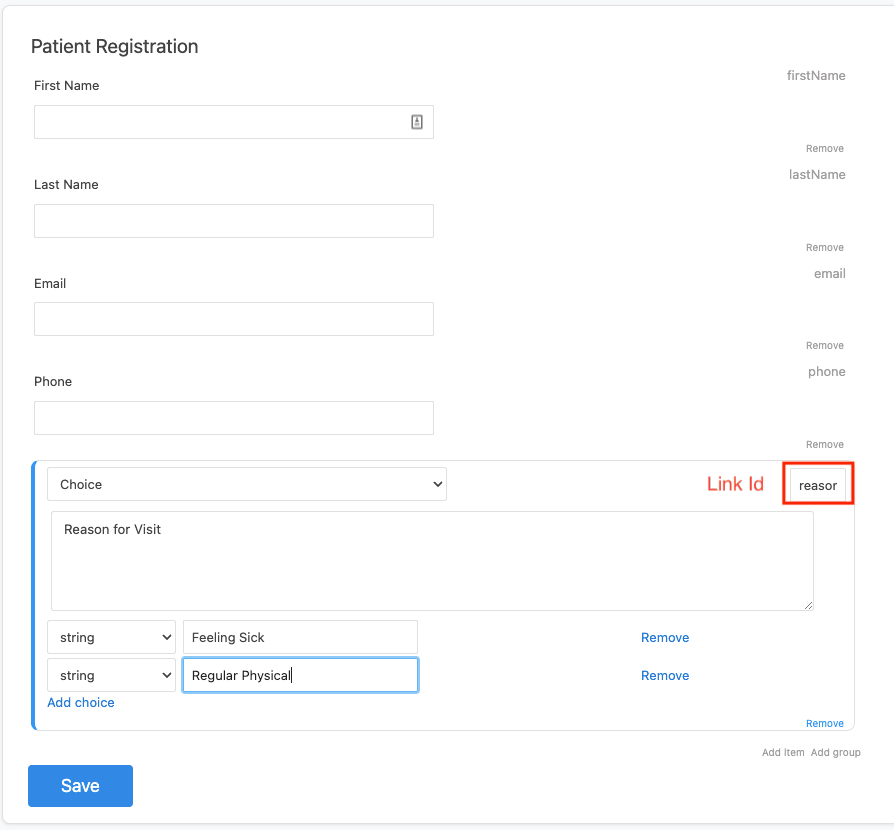Open the answer type dropdown for Regular Physical
The image size is (894, 830).
tap(111, 675)
